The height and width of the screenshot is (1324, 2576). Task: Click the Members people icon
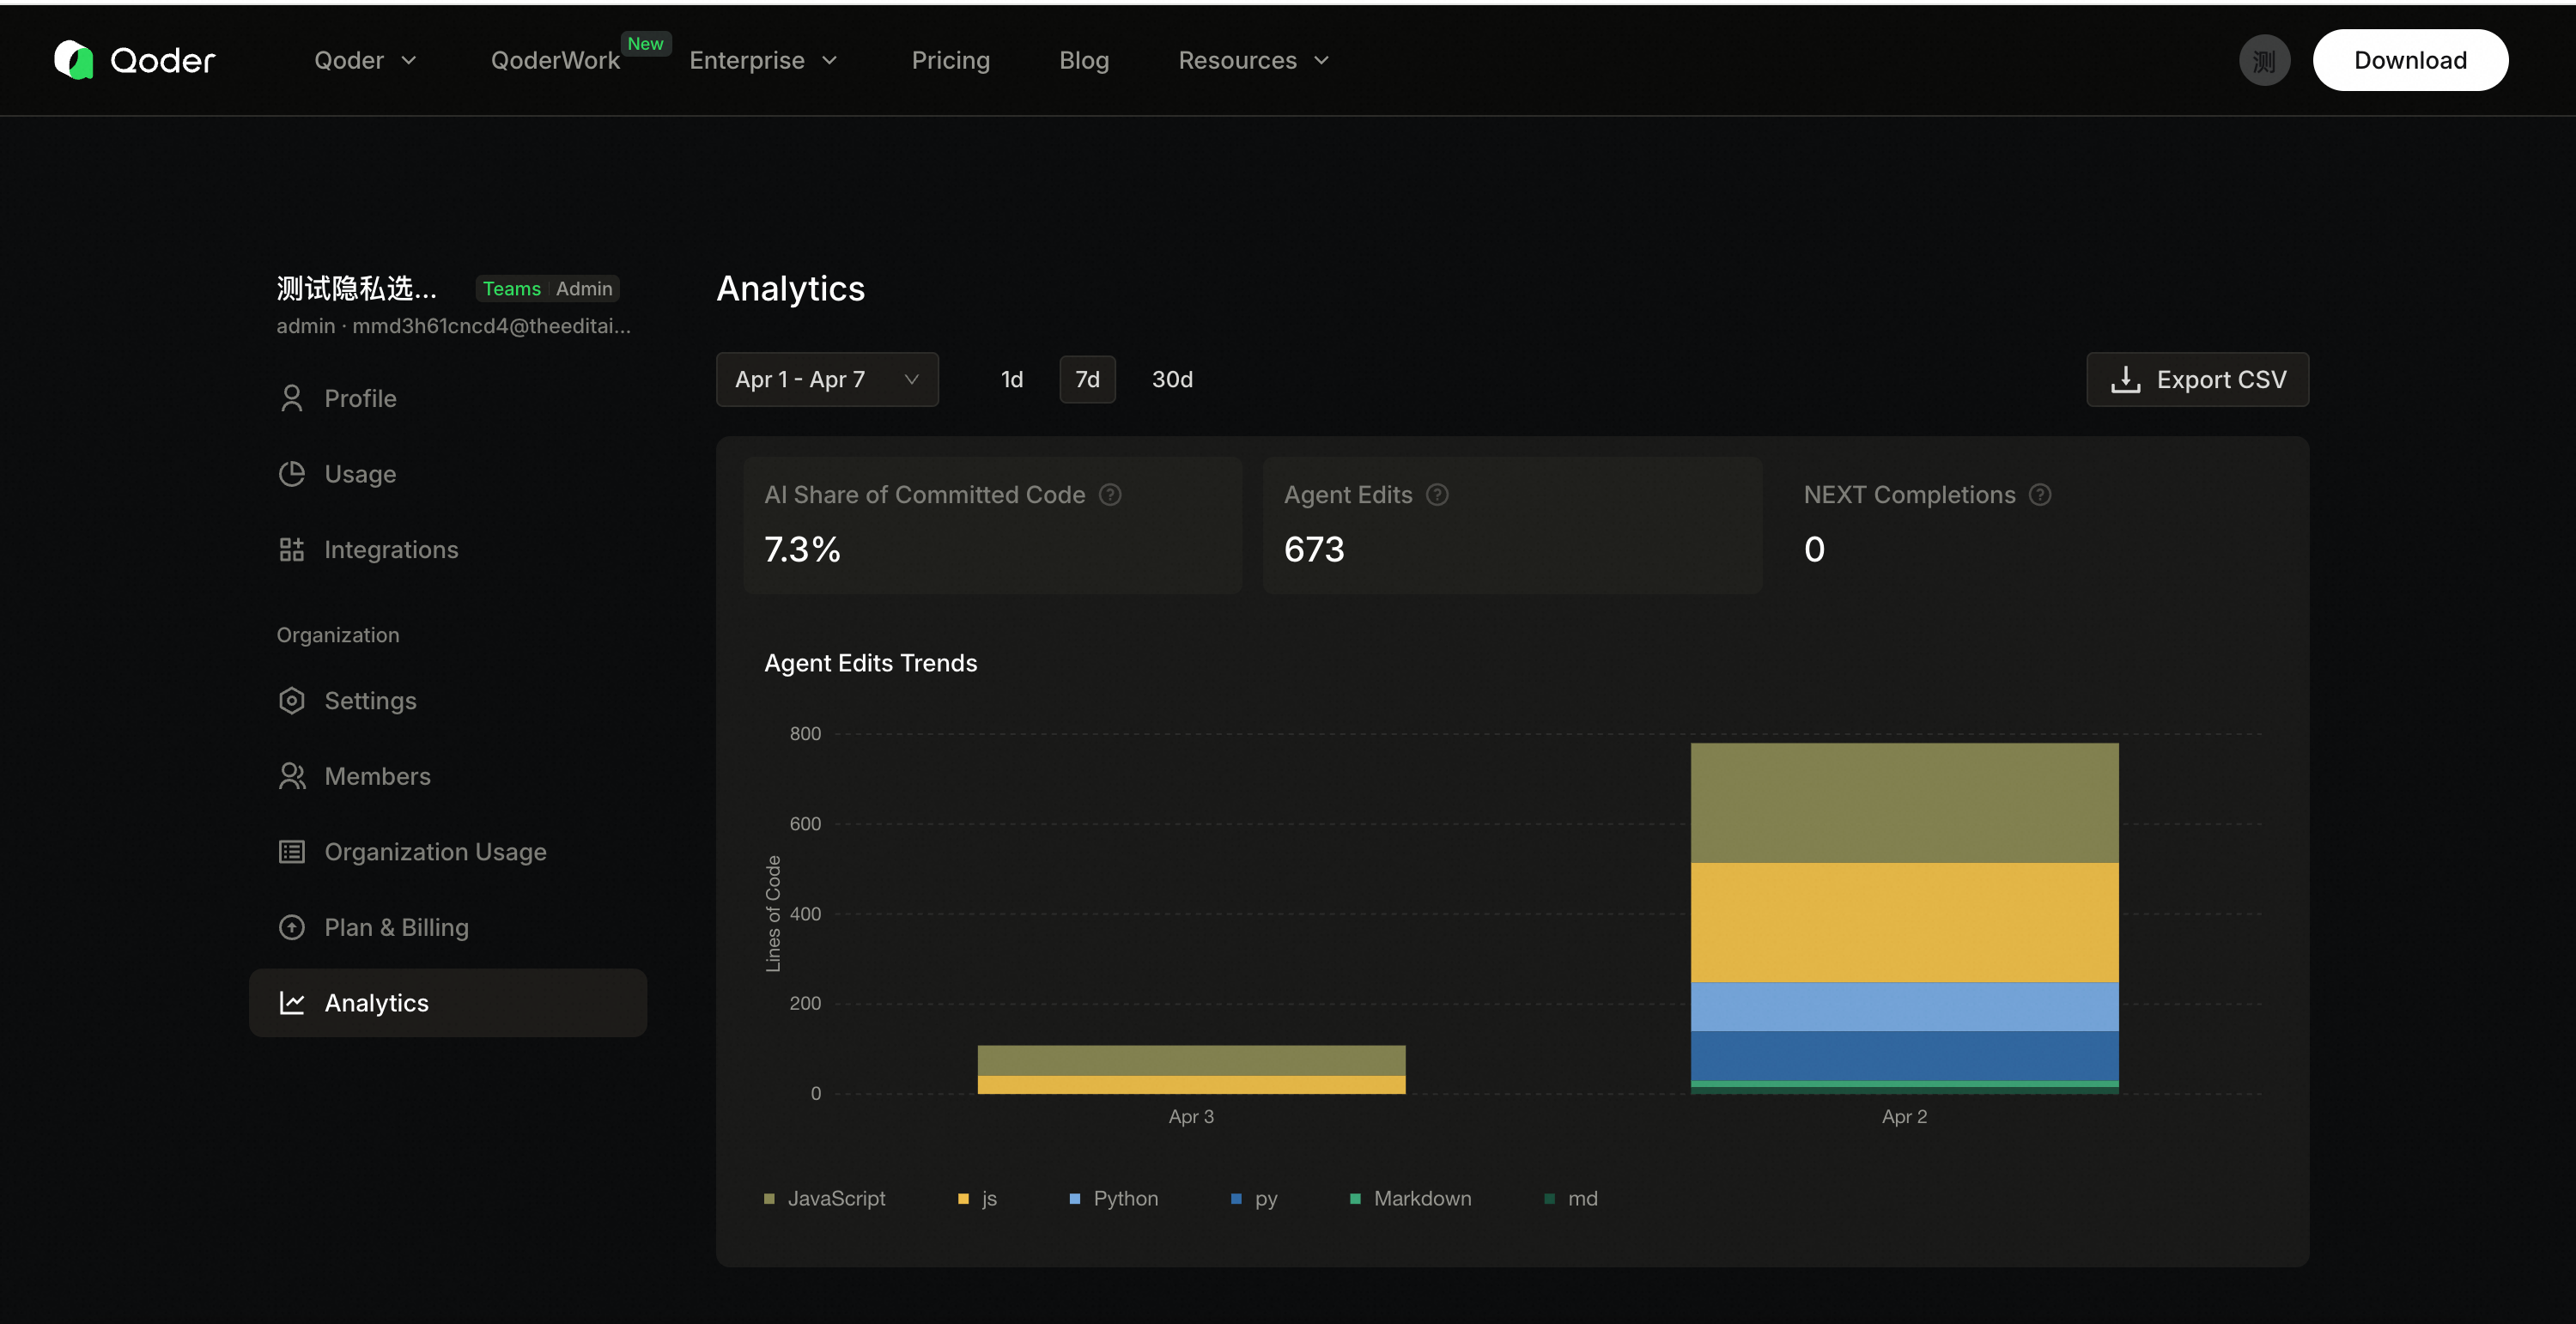291,776
